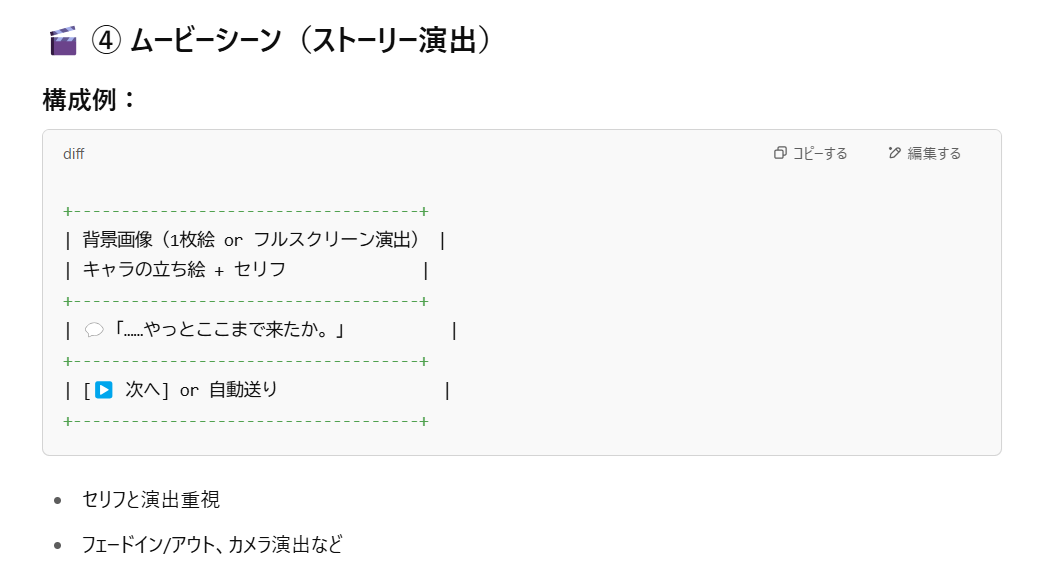Screen dimensions: 1039x567
Task: Click the diff language label
Action: click(x=74, y=154)
